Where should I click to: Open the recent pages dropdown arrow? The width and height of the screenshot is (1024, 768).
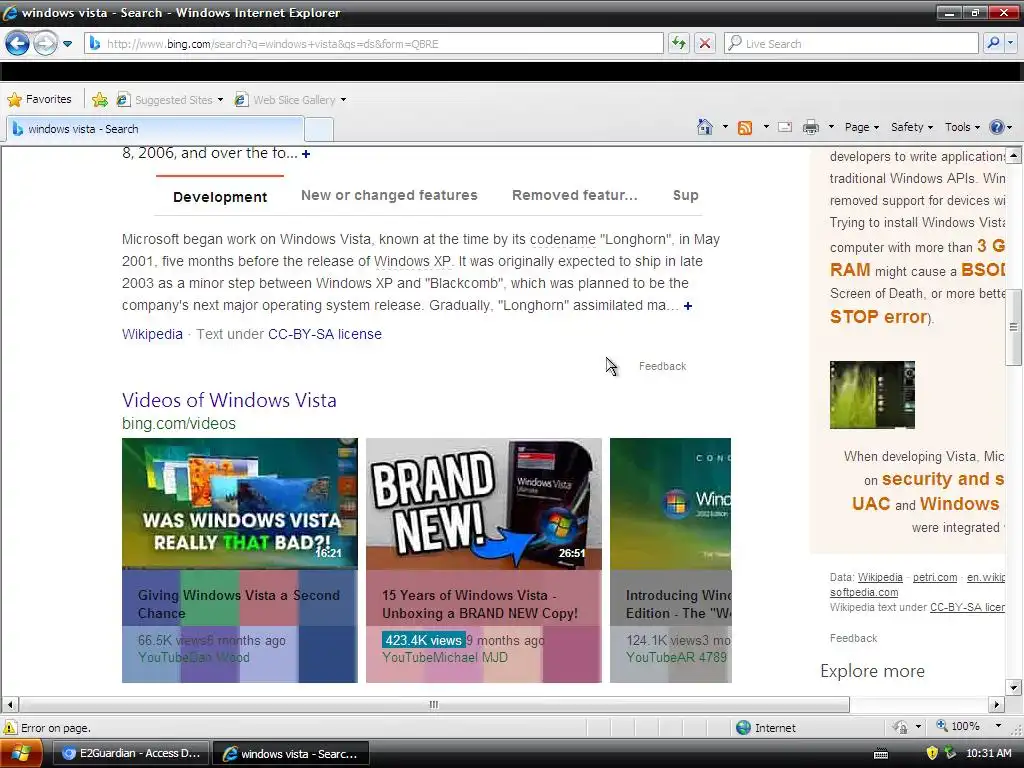pos(67,44)
